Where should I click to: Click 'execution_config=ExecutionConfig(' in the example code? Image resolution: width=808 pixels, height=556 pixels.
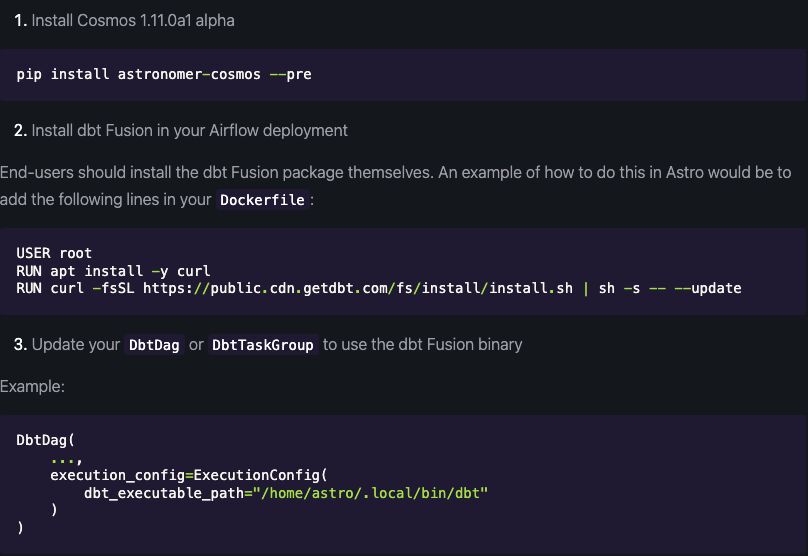(189, 475)
